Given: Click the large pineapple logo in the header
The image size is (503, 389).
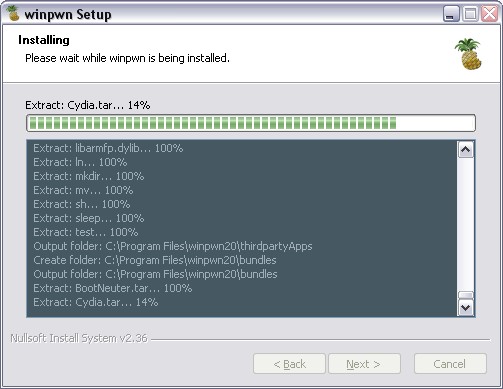Looking at the screenshot, I should pos(468,54).
